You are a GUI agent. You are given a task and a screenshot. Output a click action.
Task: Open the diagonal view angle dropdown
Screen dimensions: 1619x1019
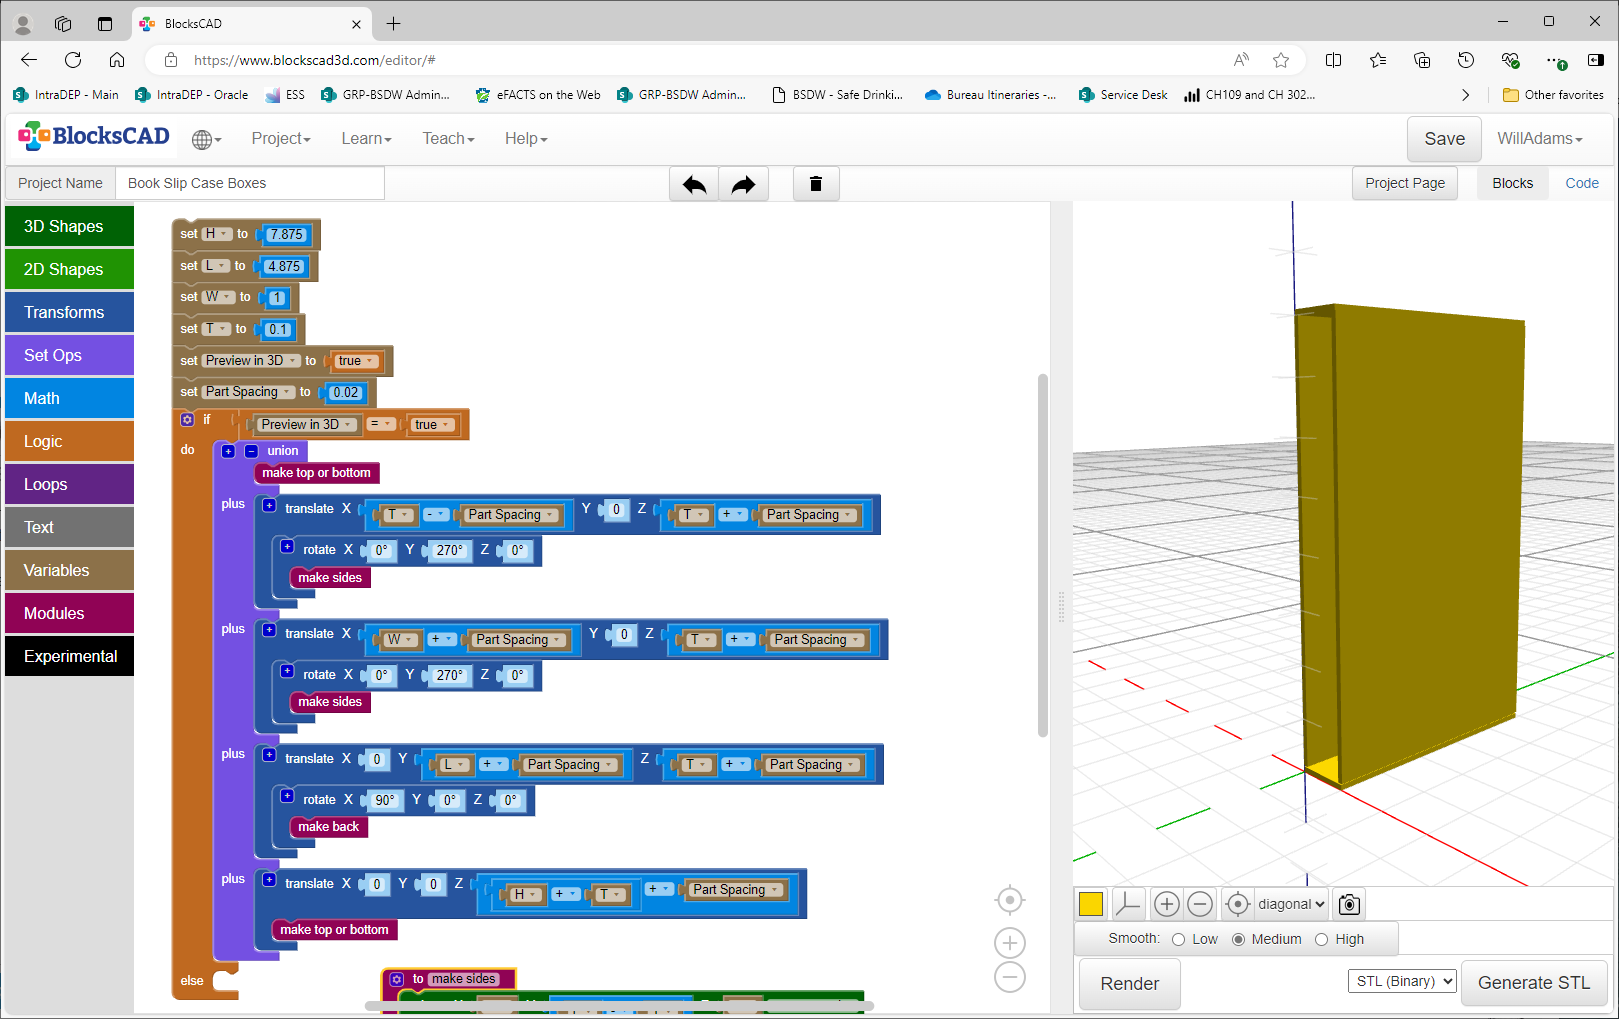tap(1291, 905)
